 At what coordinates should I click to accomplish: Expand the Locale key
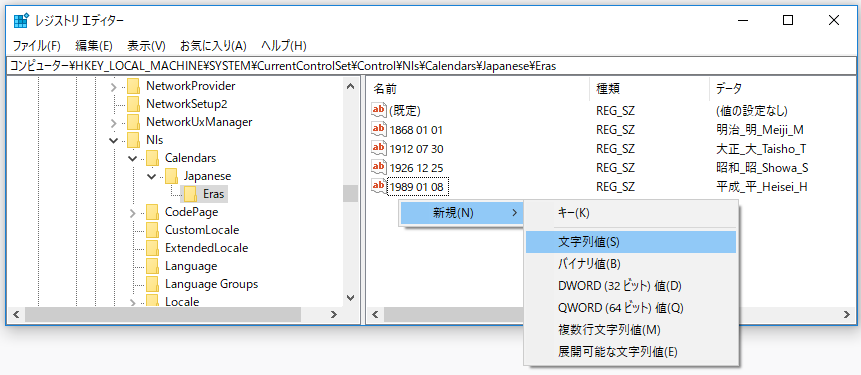click(132, 302)
